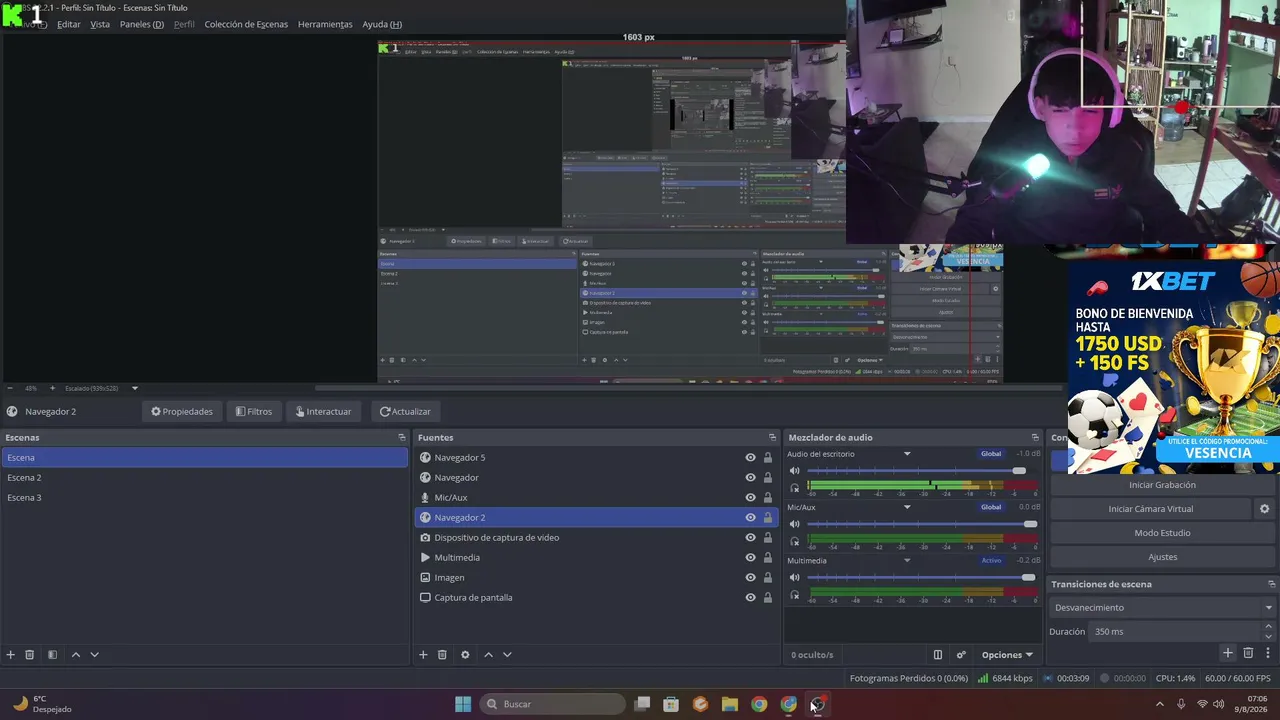Move the selected scene up

tap(75, 655)
